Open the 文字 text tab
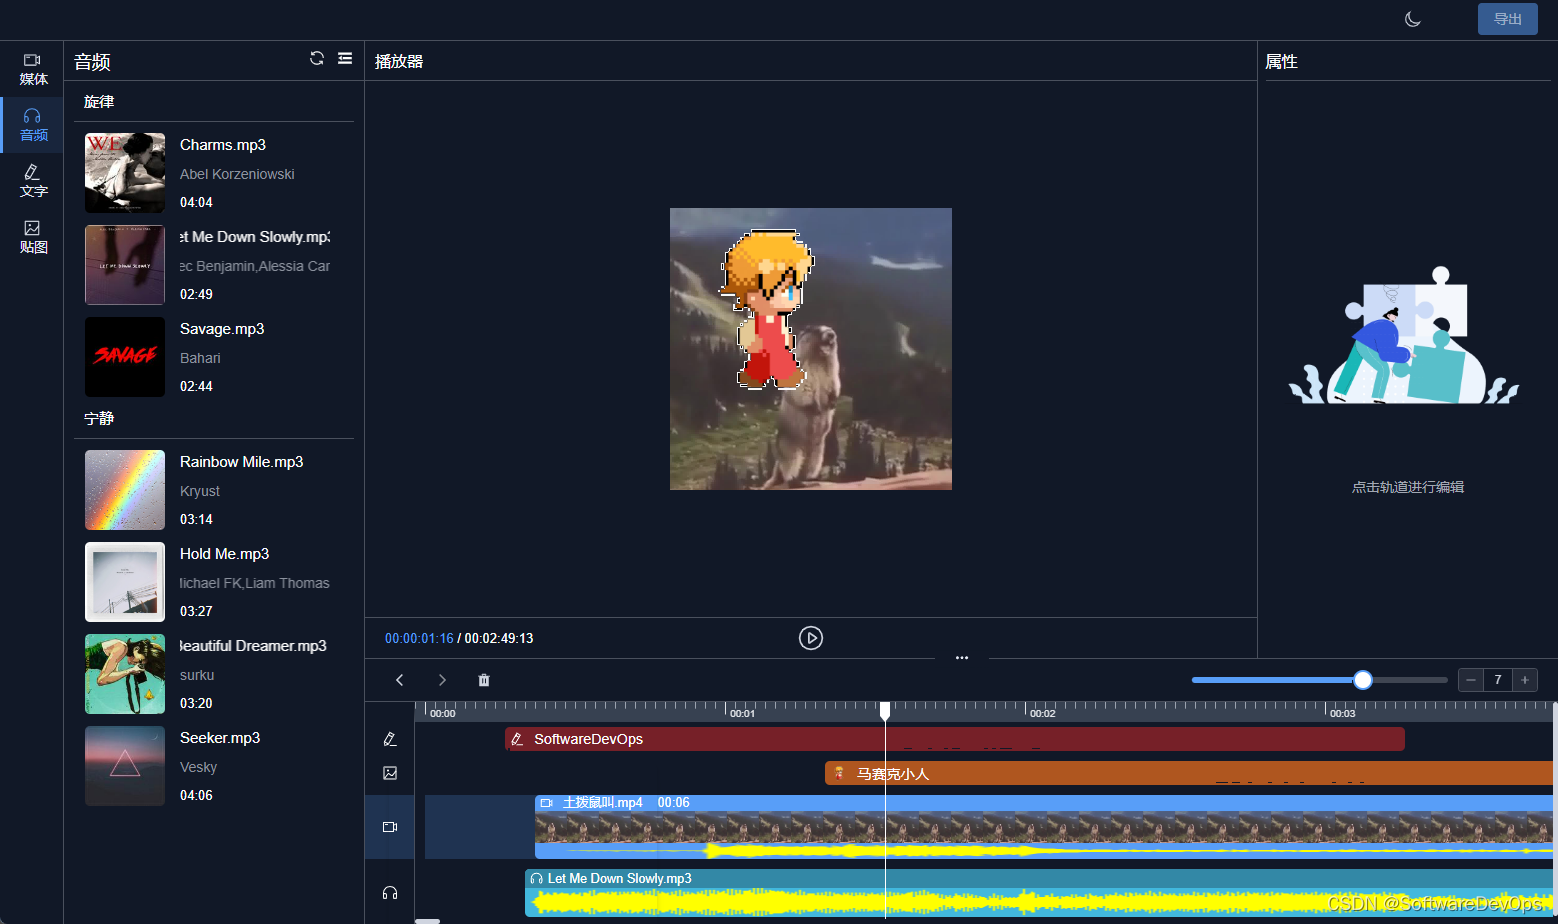The height and width of the screenshot is (924, 1558). pos(33,181)
